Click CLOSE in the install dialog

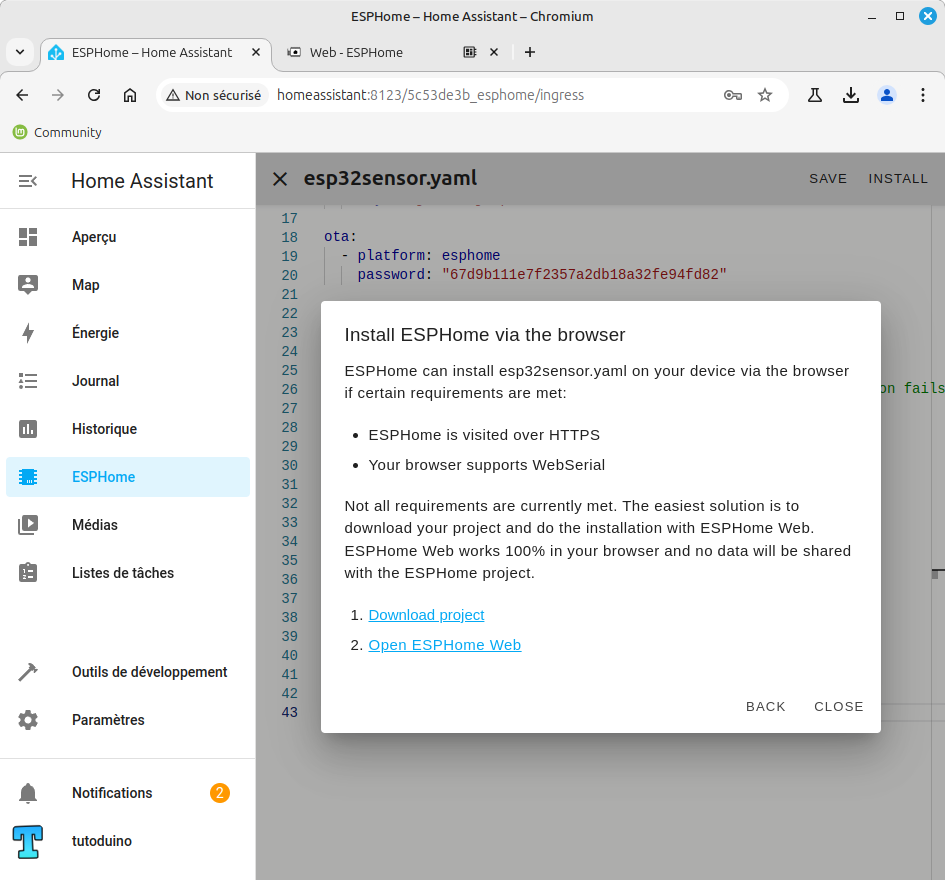point(838,706)
